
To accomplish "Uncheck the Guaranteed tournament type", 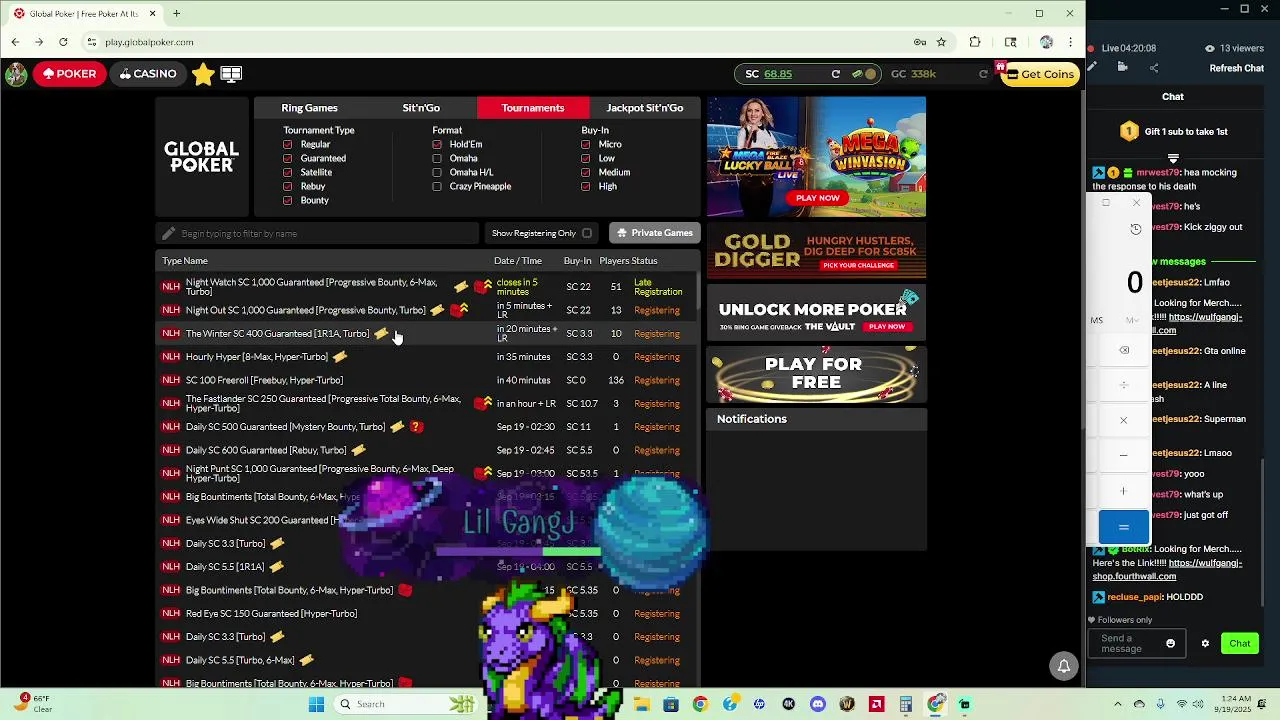I will (x=288, y=158).
